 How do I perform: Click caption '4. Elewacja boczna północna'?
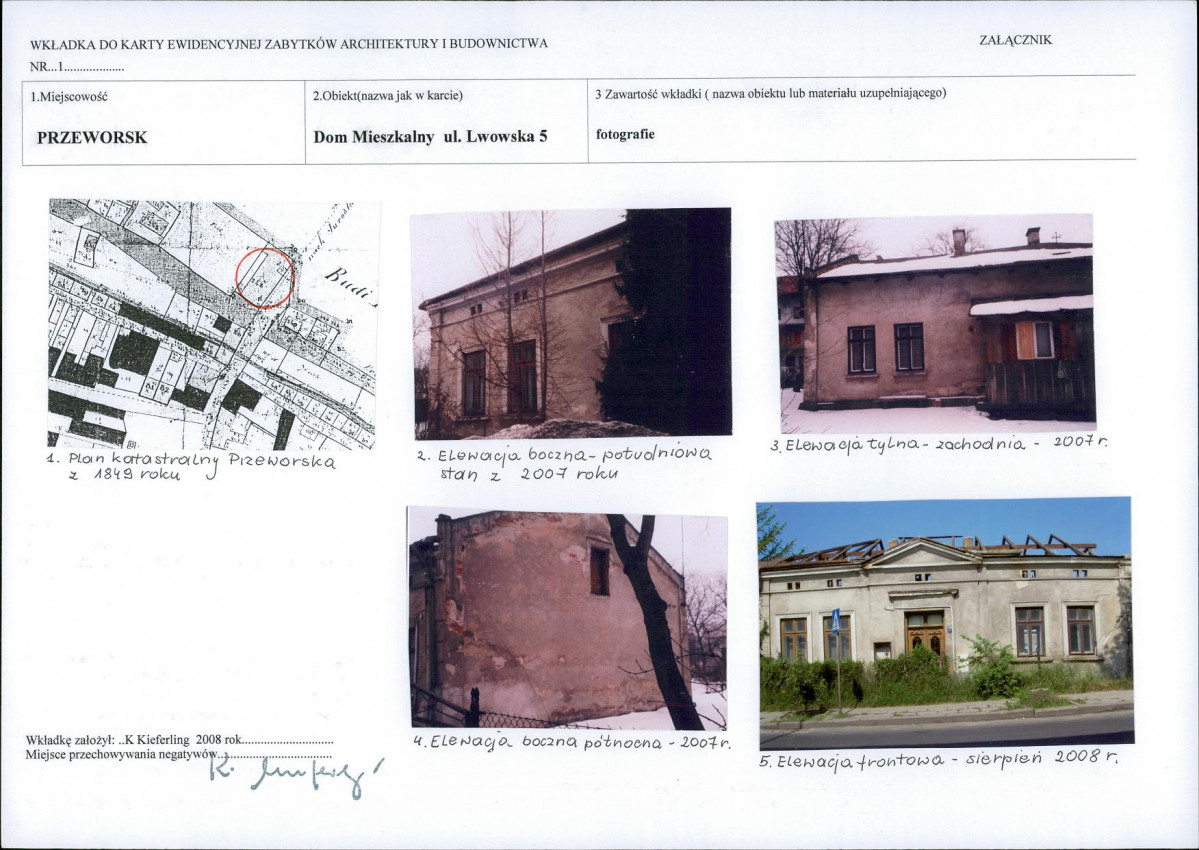[x=572, y=741]
